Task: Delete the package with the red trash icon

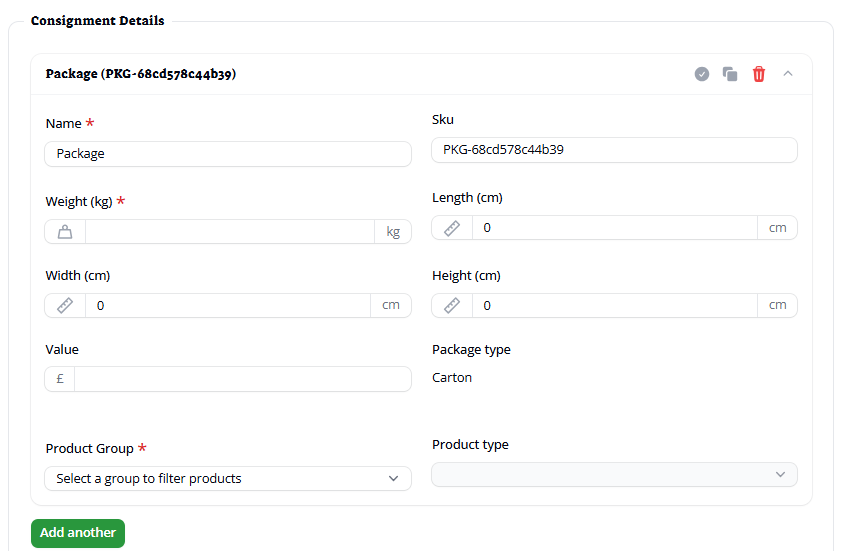Action: click(x=759, y=74)
